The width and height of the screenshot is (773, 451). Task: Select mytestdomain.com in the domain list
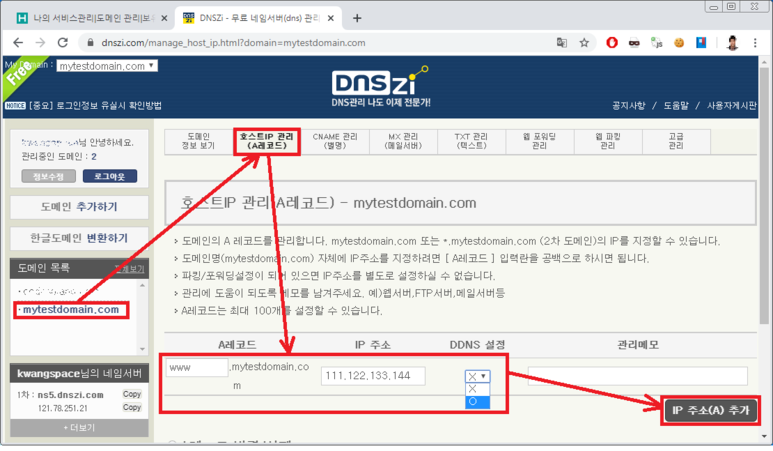[x=70, y=310]
